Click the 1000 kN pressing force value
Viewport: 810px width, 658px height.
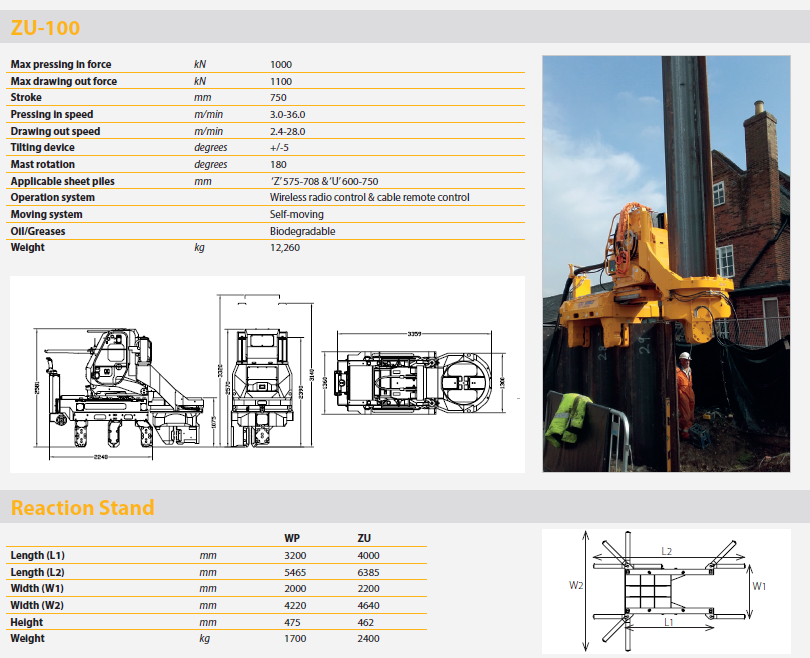tap(281, 65)
